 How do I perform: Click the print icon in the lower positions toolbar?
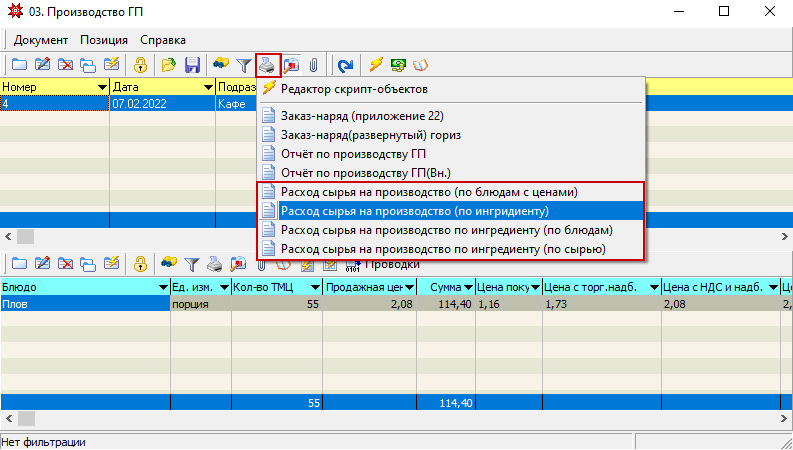point(215,264)
